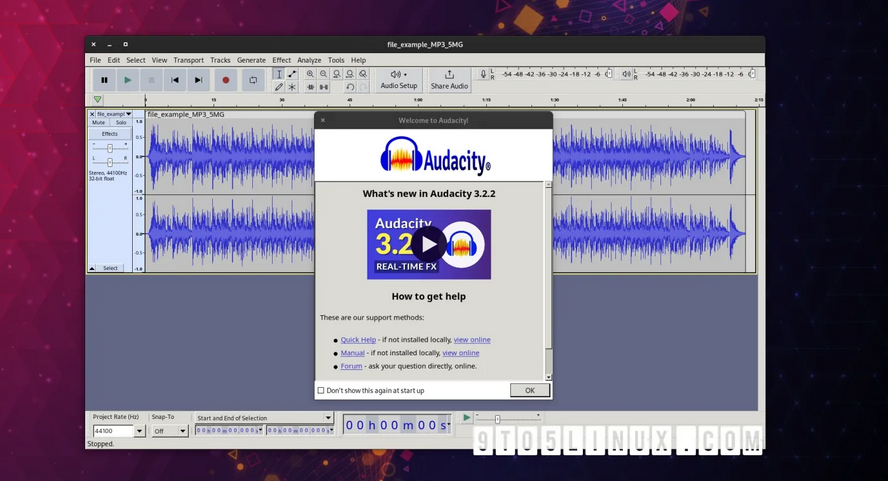Viewport: 888px width, 481px height.
Task: Click the Stop button in the transport toolbar
Action: [x=151, y=80]
